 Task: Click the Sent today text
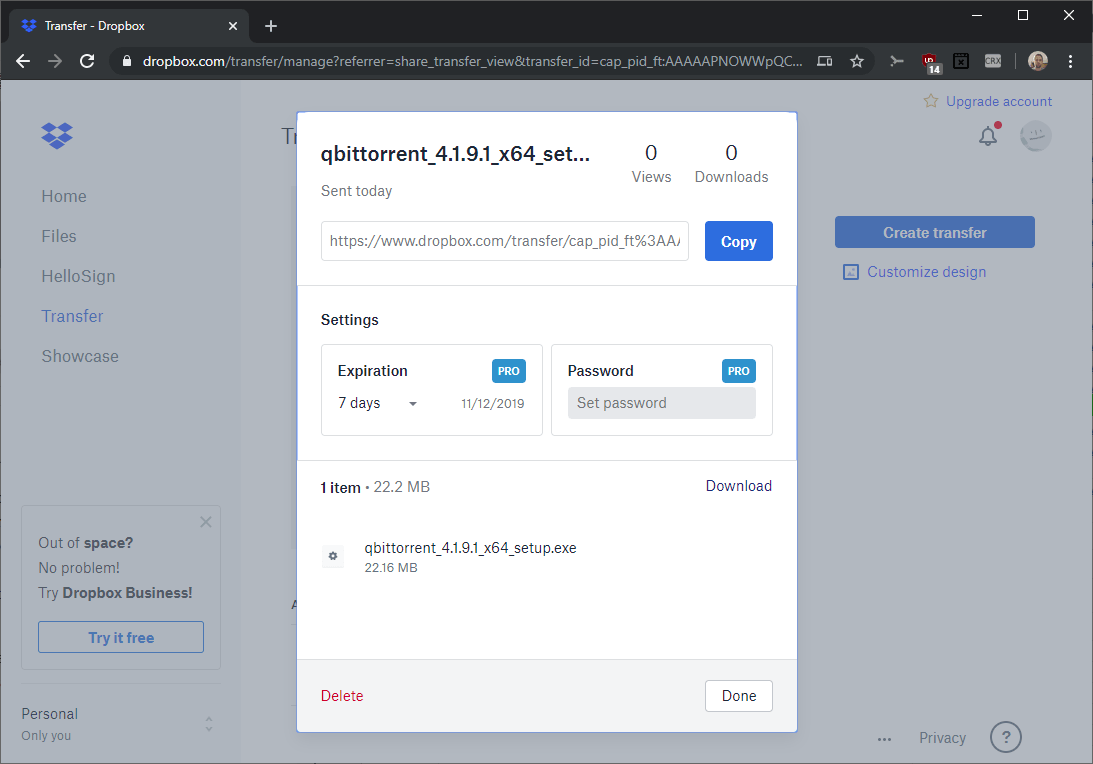[x=356, y=191]
